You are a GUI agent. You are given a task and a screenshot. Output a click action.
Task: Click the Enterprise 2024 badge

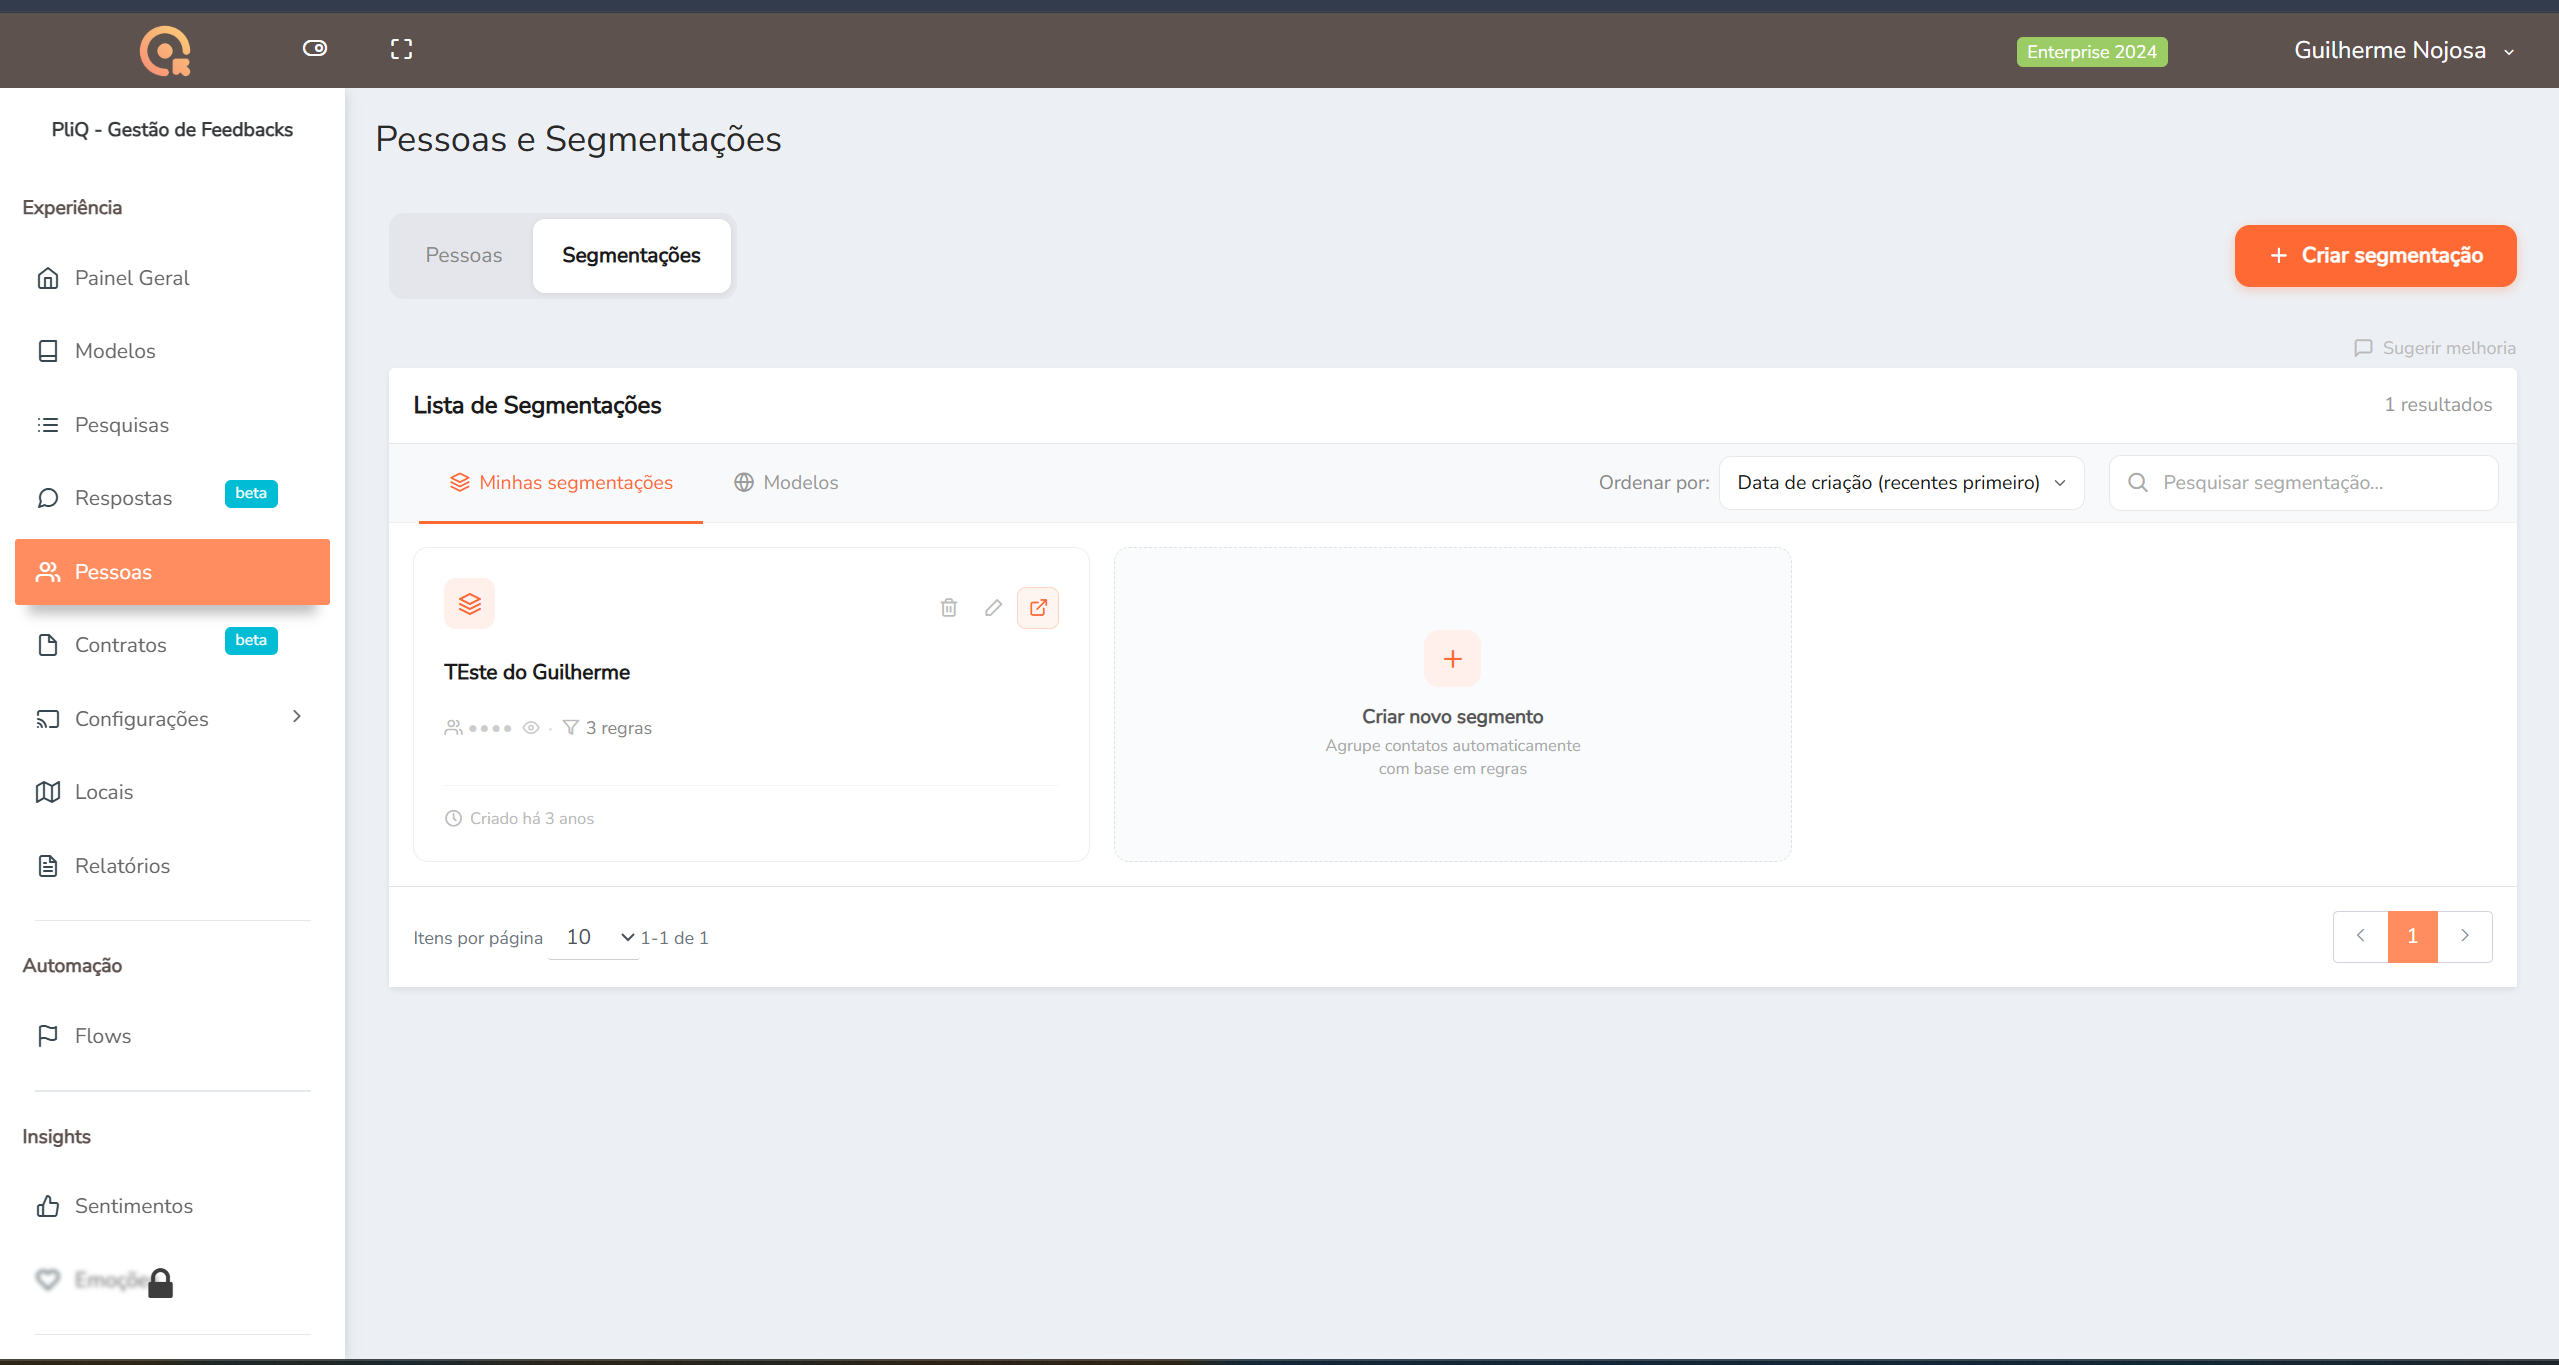2091,52
